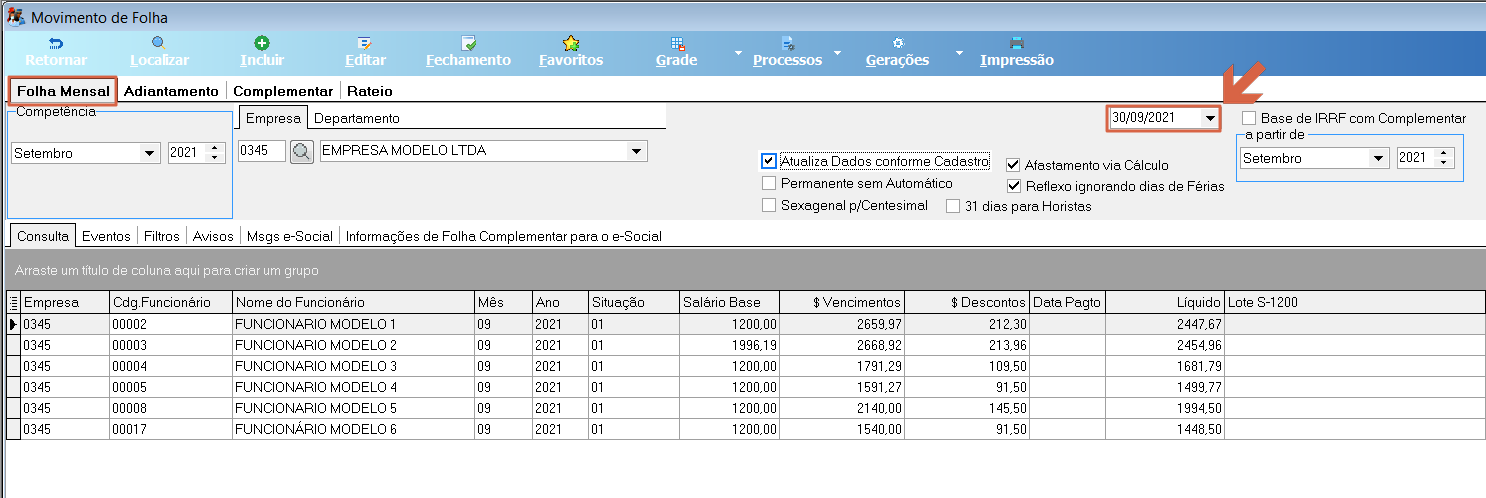Open the 'a partir de' month dropdown
Viewport: 1486px width, 498px height.
pyautogui.click(x=1379, y=158)
